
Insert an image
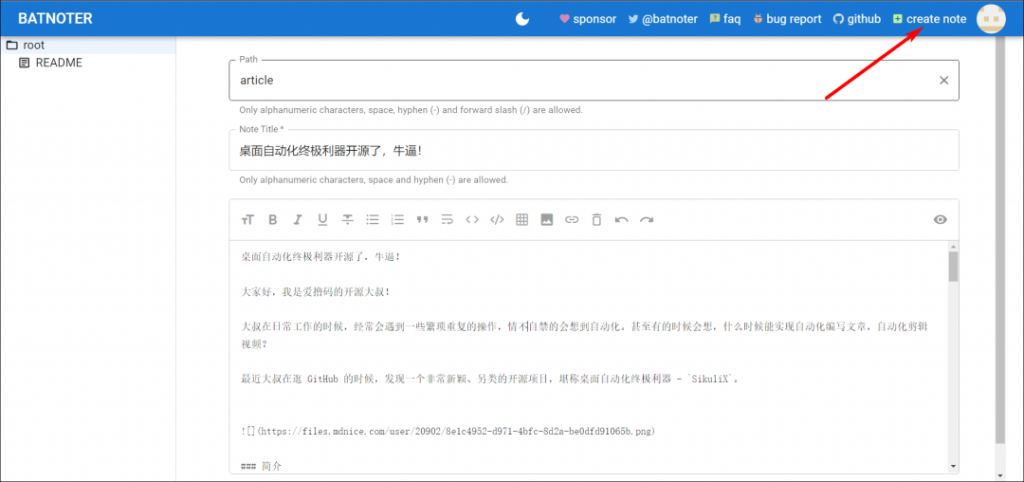[x=547, y=220]
